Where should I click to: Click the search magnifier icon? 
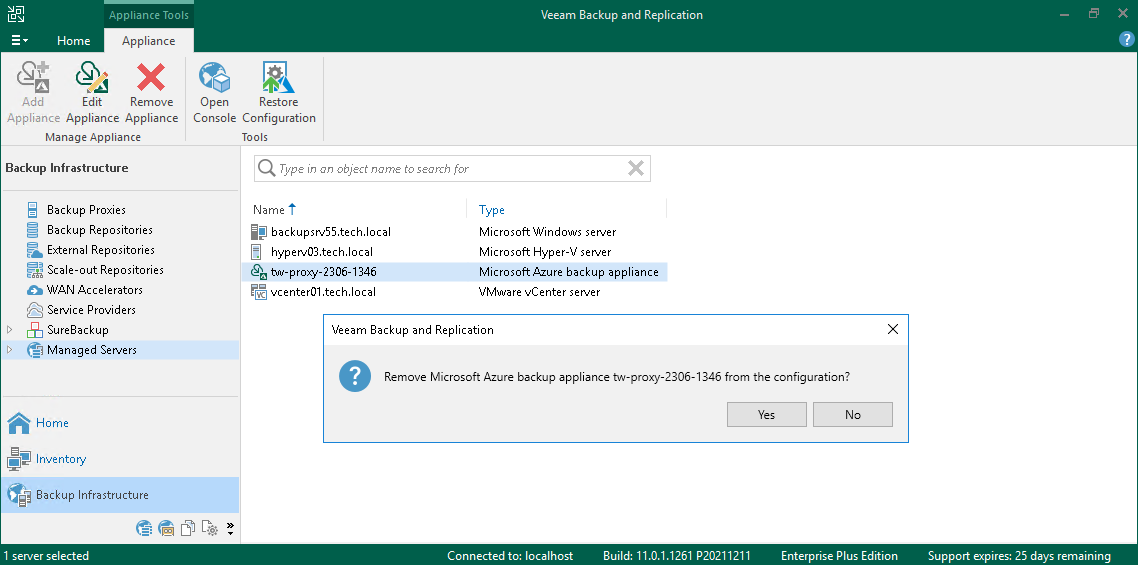(x=267, y=168)
